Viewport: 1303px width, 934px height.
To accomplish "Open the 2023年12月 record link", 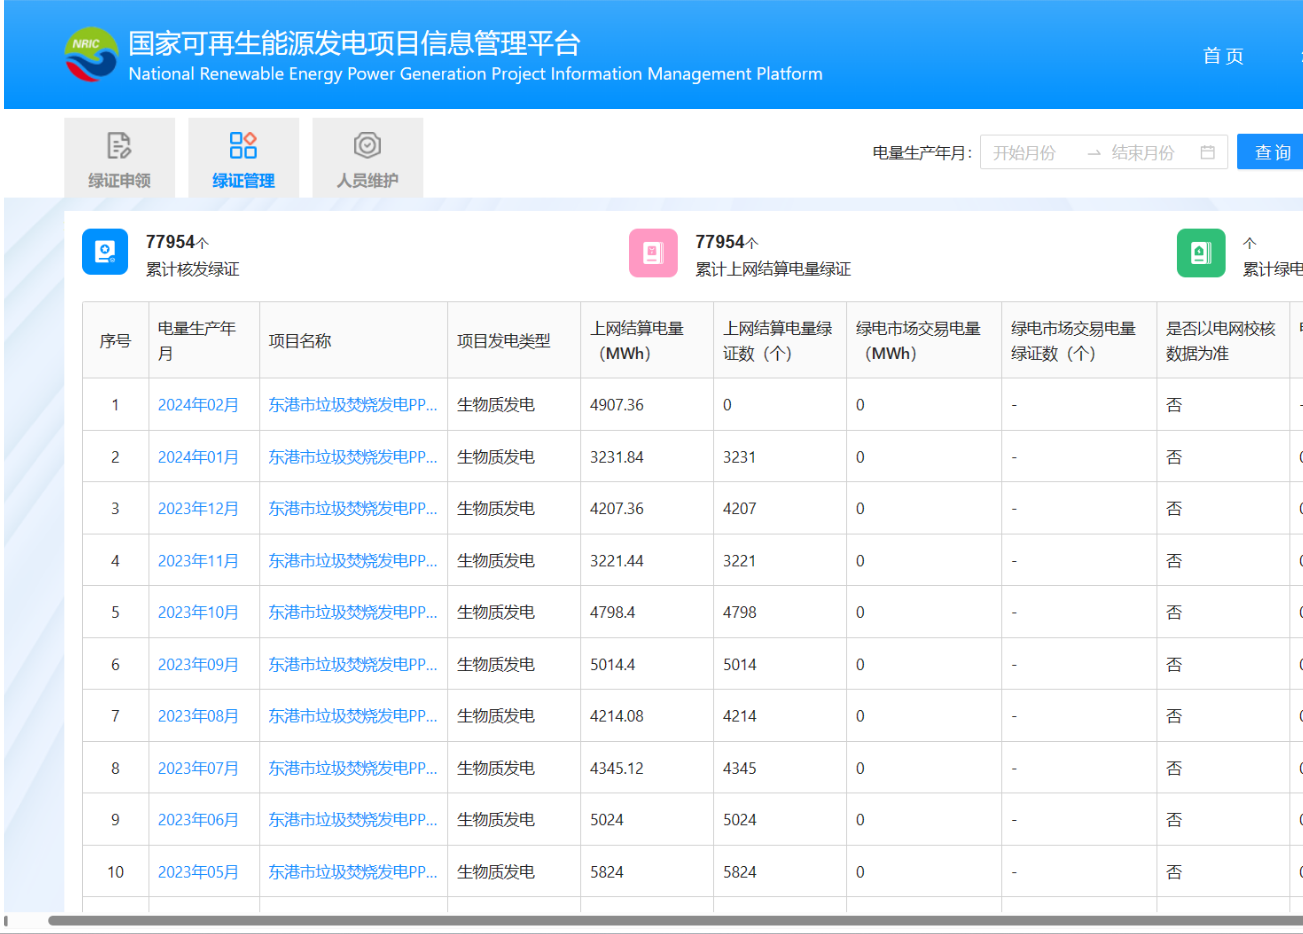I will coord(198,509).
